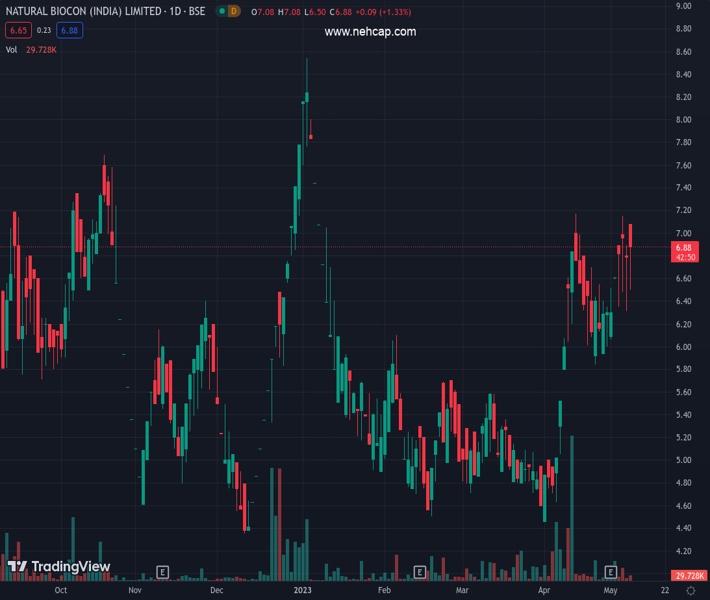Viewport: 710px width, 600px height.
Task: Click the earnings marker near May
Action: [611, 572]
